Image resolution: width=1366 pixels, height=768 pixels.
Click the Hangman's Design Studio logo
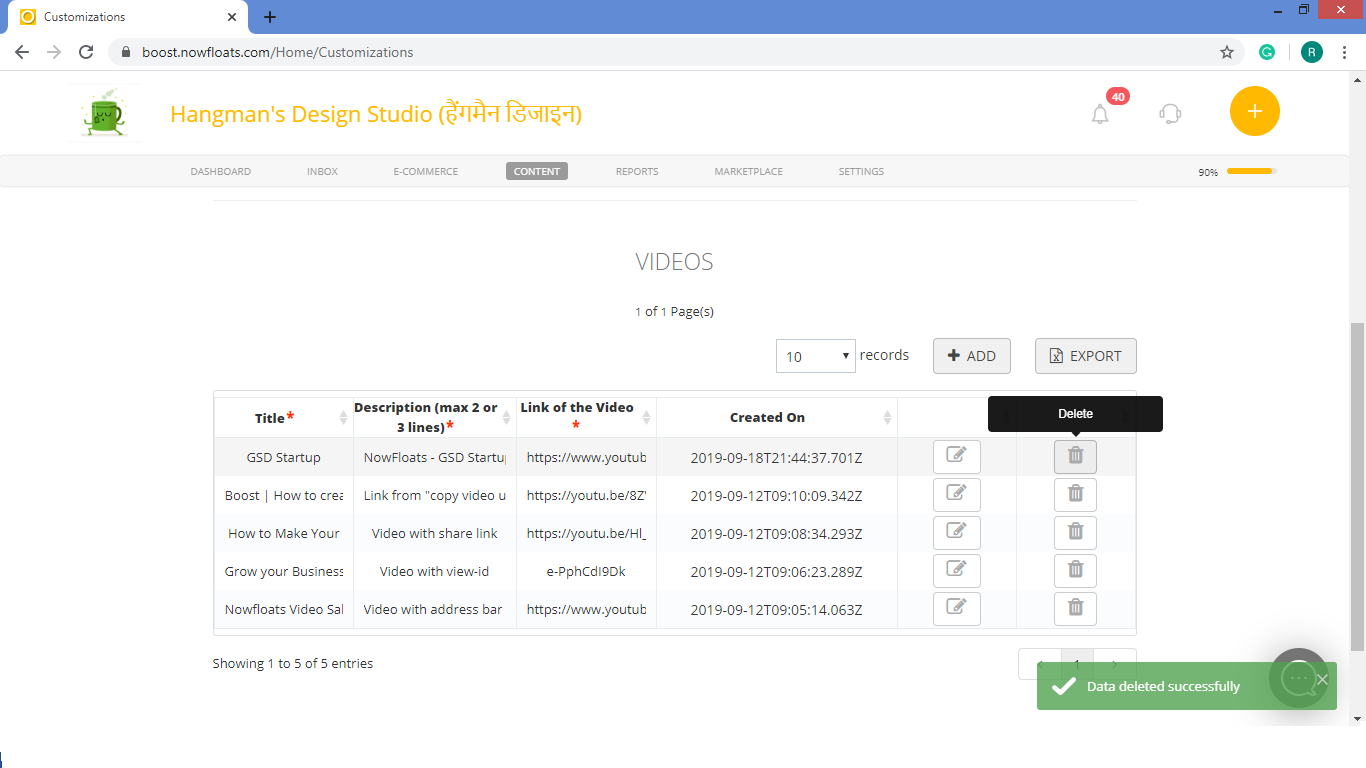[104, 111]
